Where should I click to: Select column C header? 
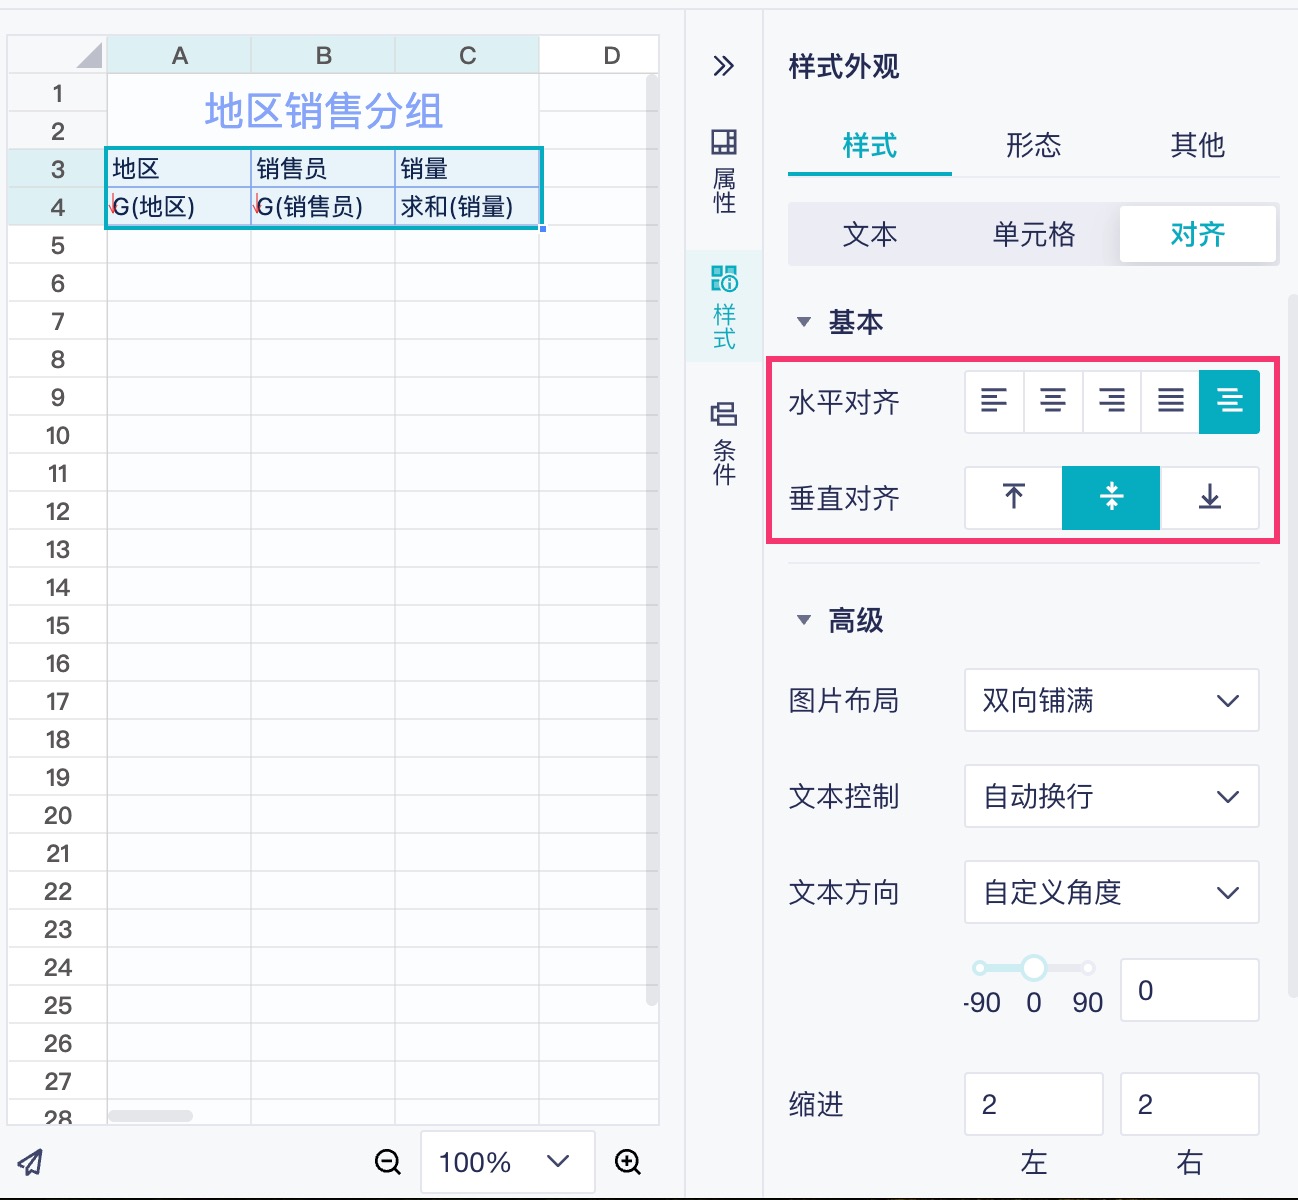point(467,55)
